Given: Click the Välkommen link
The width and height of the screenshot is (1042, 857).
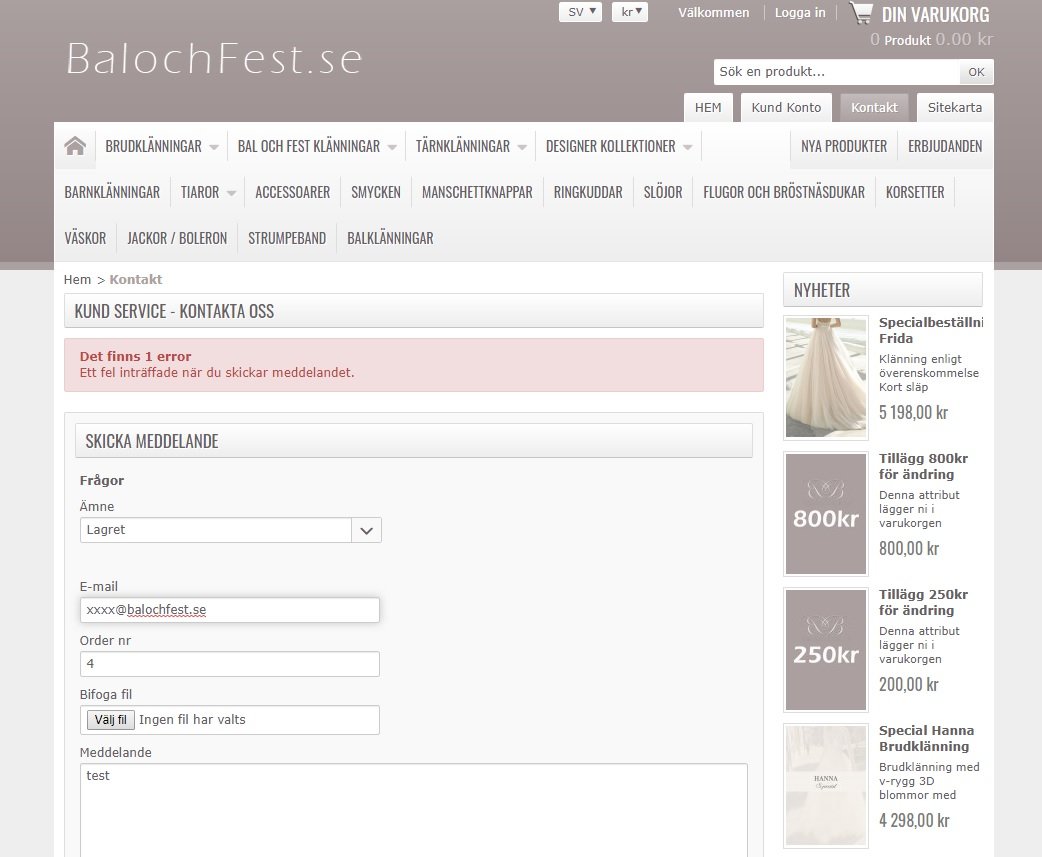Looking at the screenshot, I should [714, 13].
